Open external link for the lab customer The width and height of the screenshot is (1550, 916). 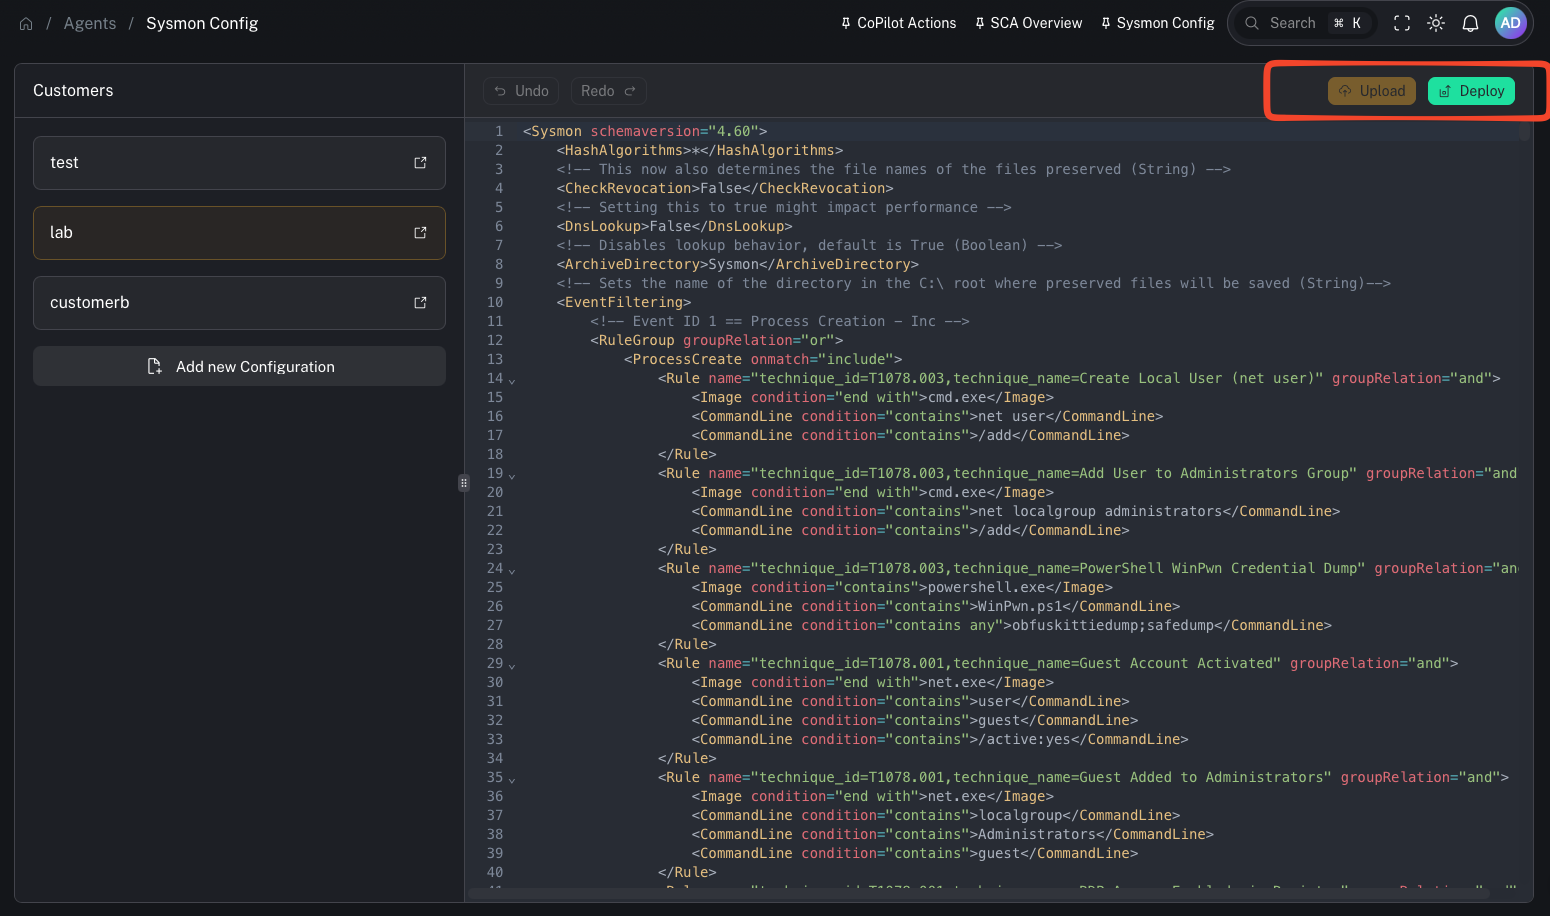(x=419, y=232)
